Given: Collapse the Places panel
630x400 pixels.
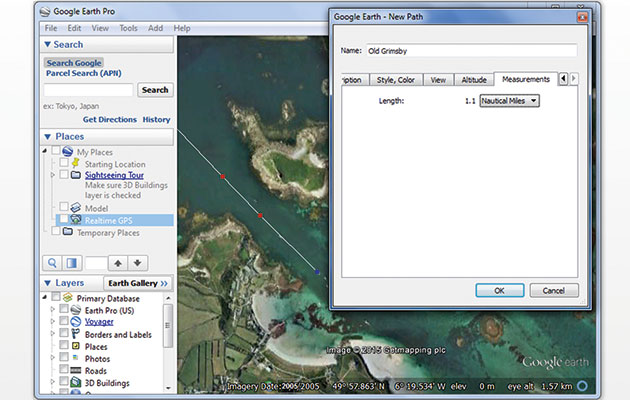Looking at the screenshot, I should pyautogui.click(x=47, y=137).
